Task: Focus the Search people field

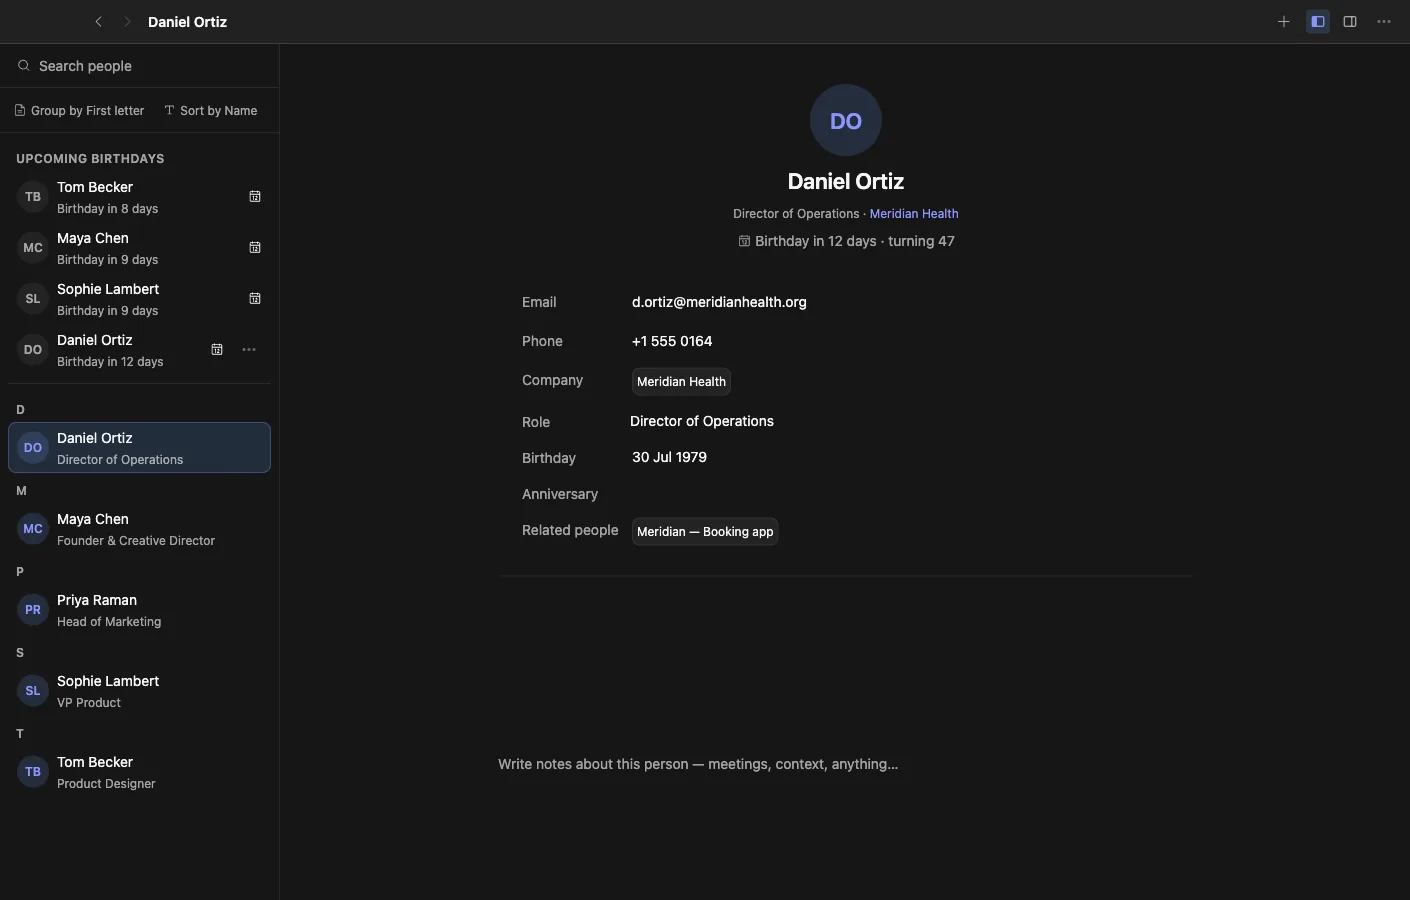Action: (139, 66)
